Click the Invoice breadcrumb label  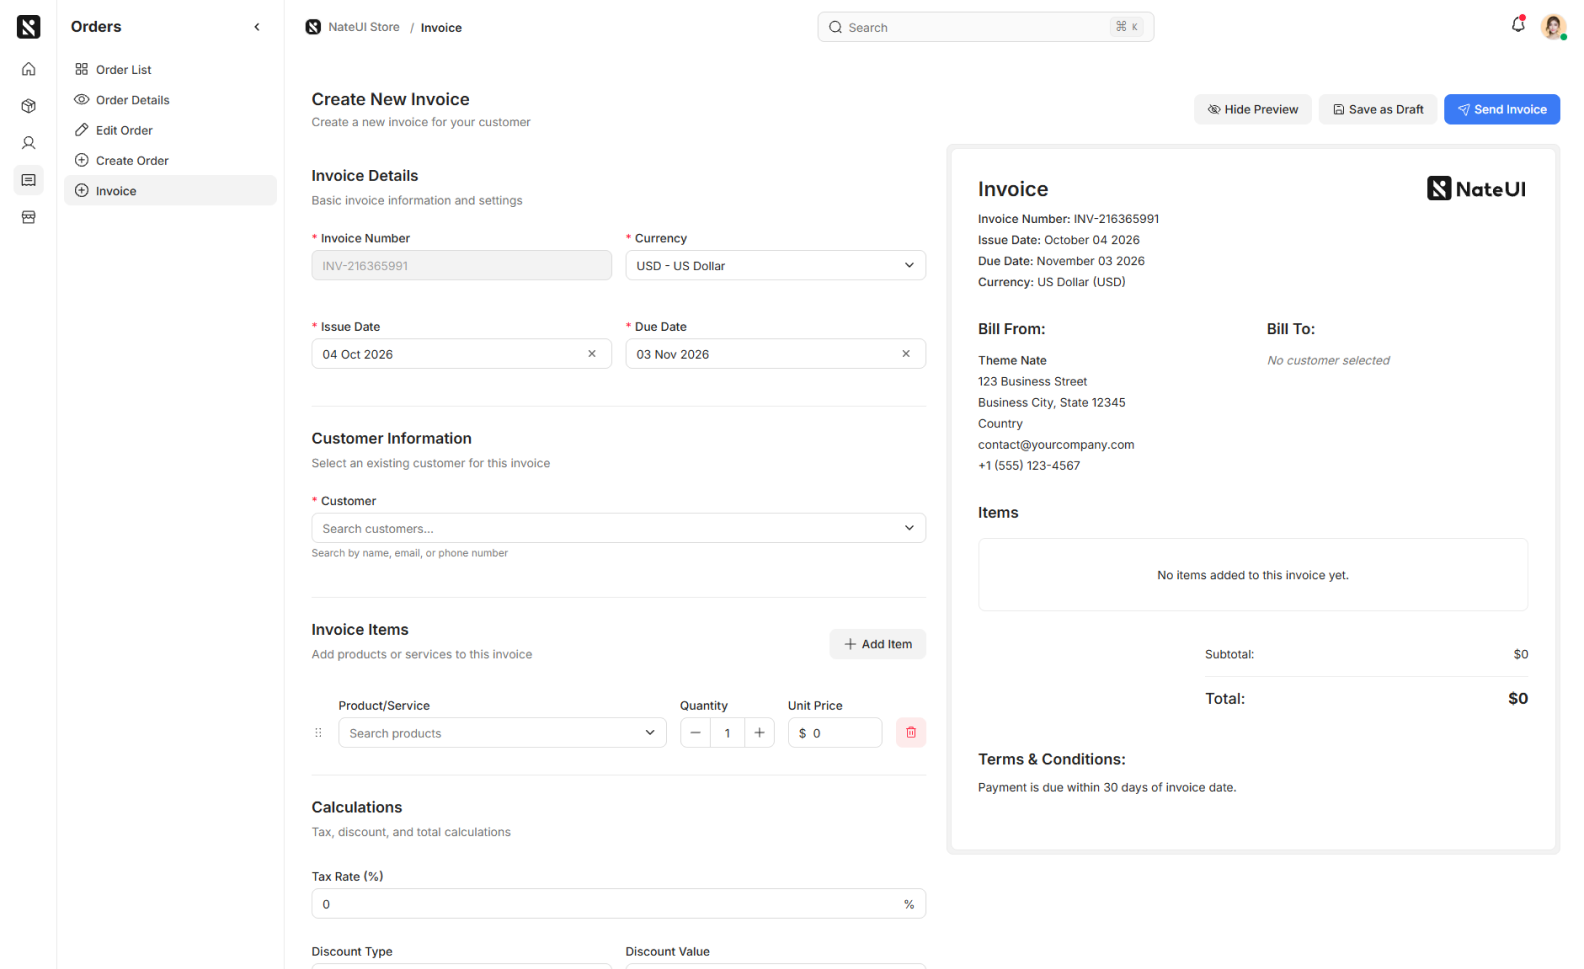441,27
